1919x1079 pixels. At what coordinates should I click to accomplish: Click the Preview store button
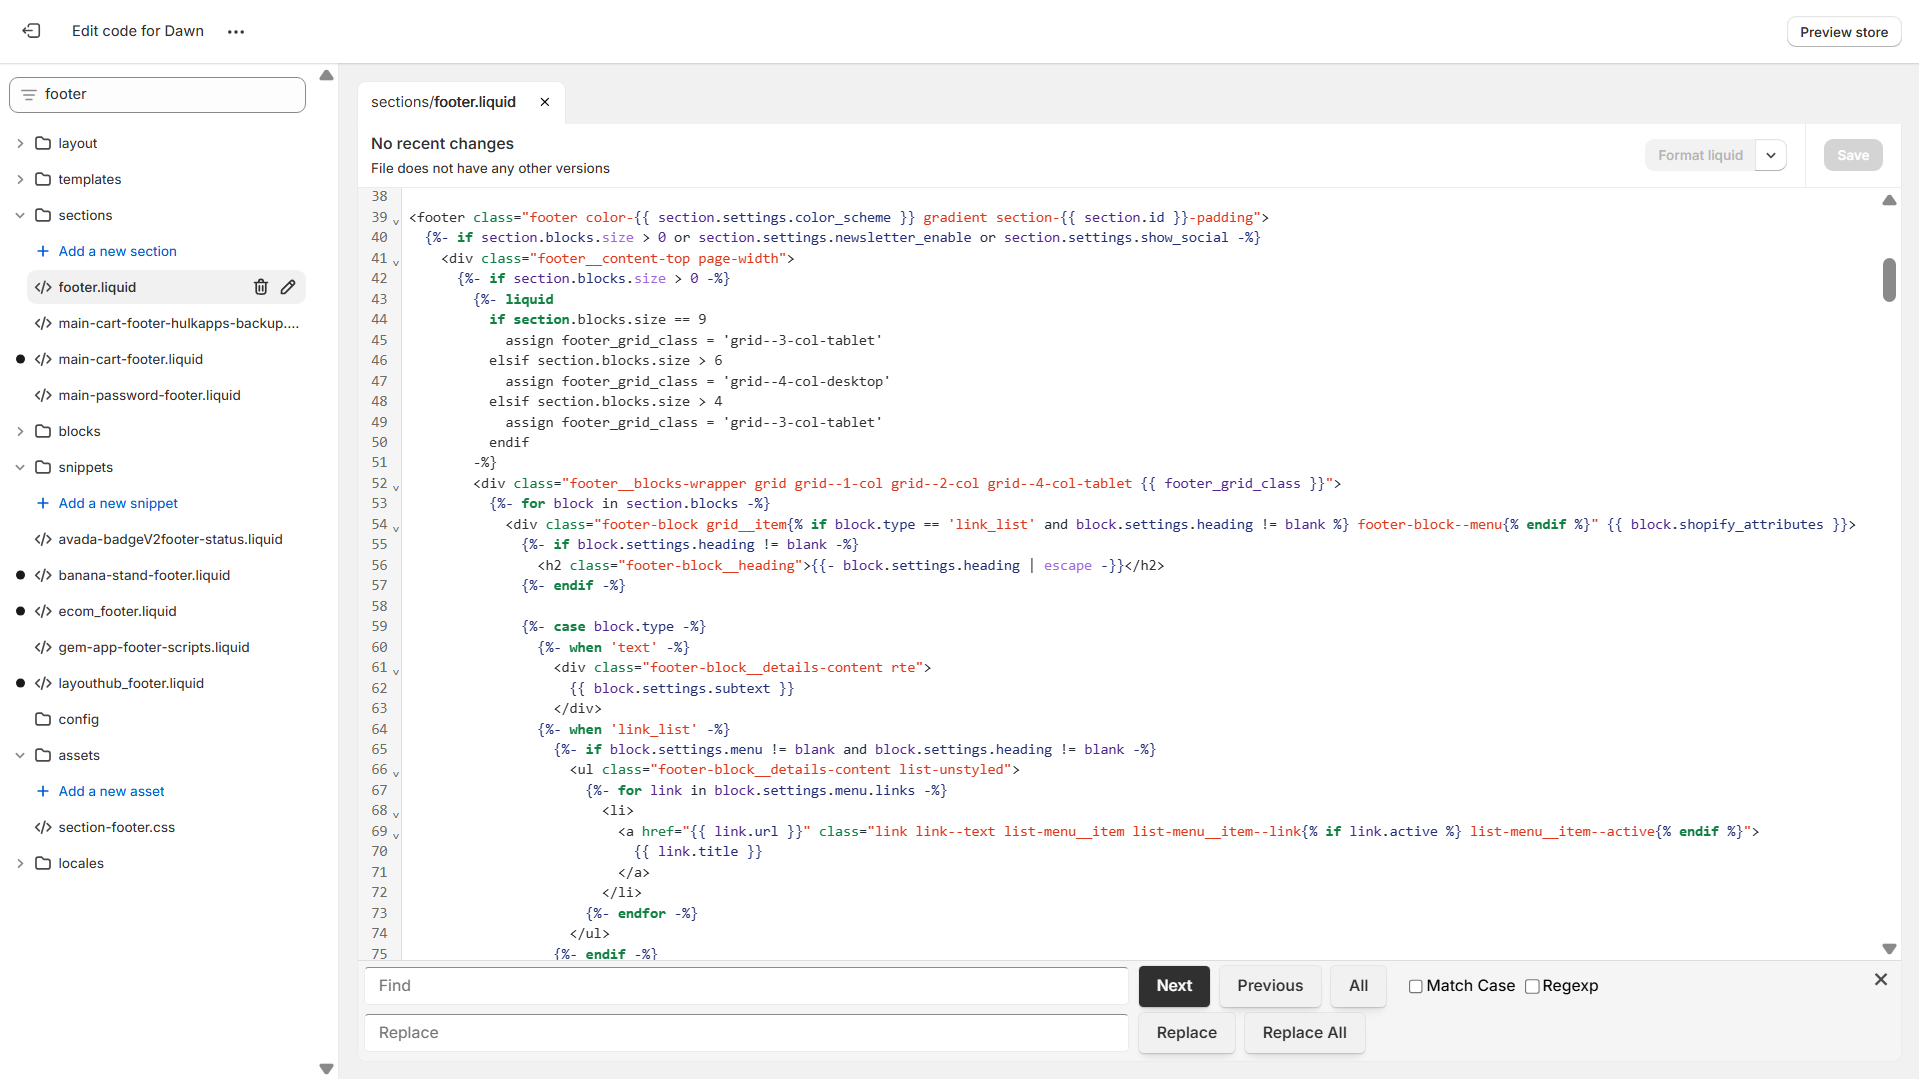(x=1843, y=31)
